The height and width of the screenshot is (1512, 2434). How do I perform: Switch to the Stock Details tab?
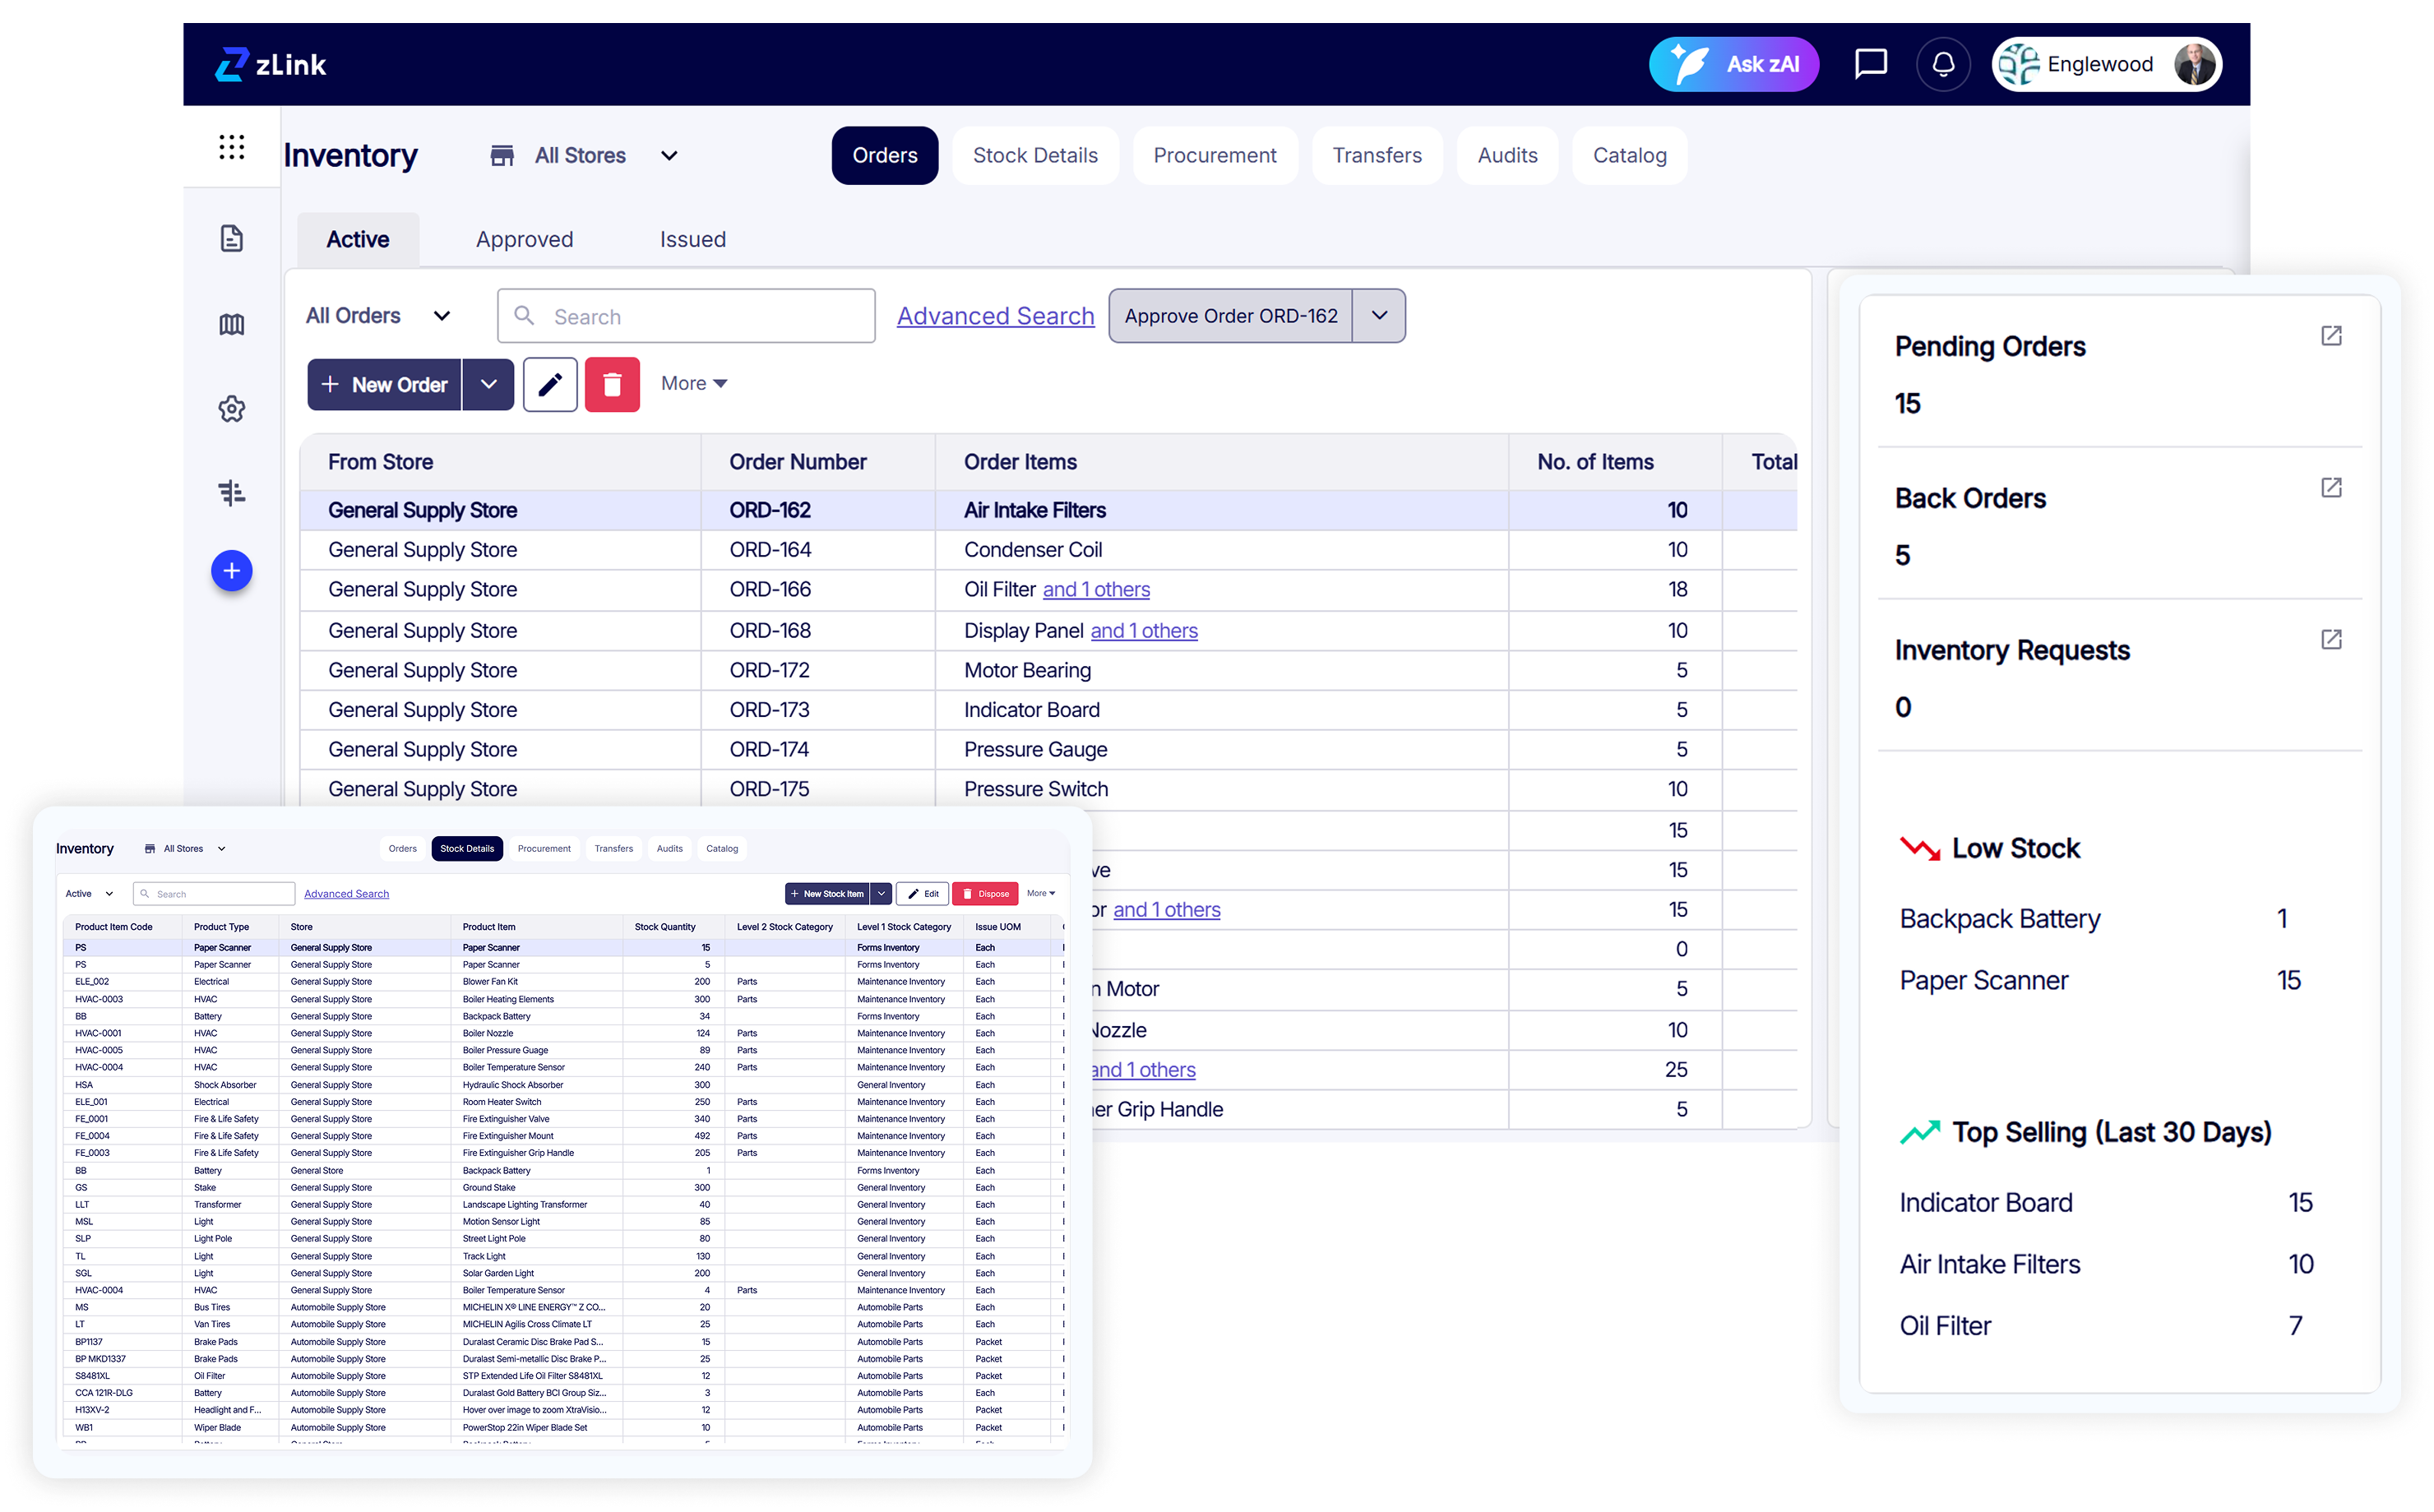point(1035,155)
